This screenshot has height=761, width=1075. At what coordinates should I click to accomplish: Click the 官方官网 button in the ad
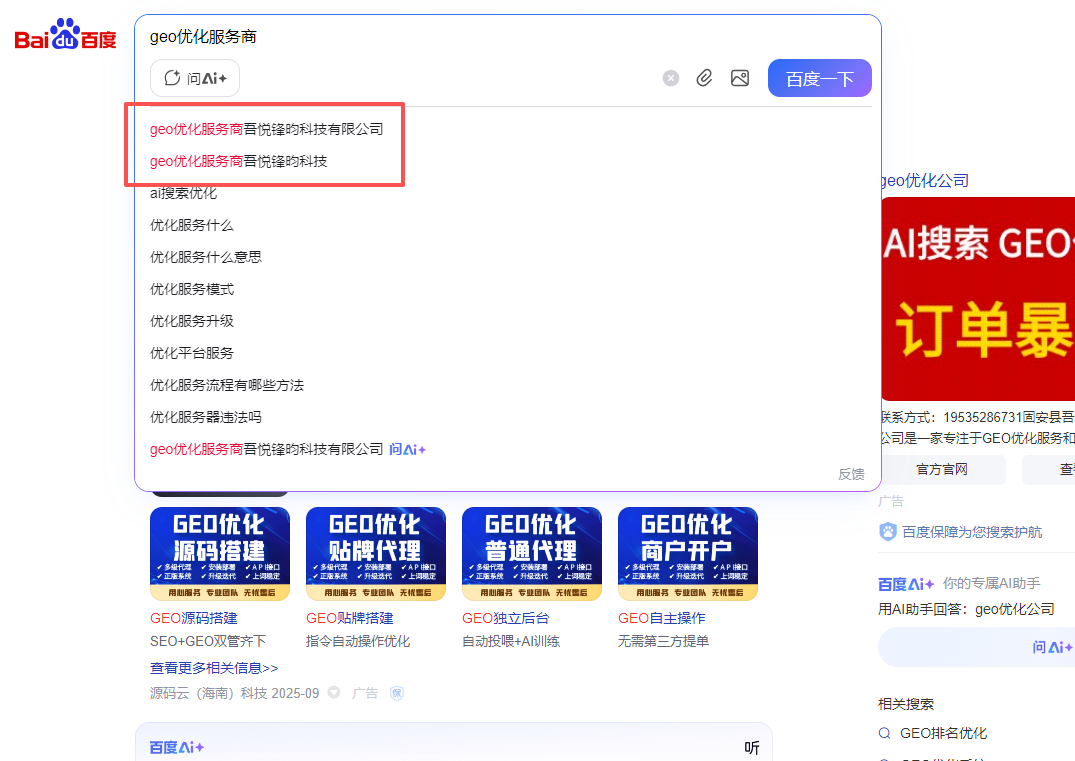[942, 470]
